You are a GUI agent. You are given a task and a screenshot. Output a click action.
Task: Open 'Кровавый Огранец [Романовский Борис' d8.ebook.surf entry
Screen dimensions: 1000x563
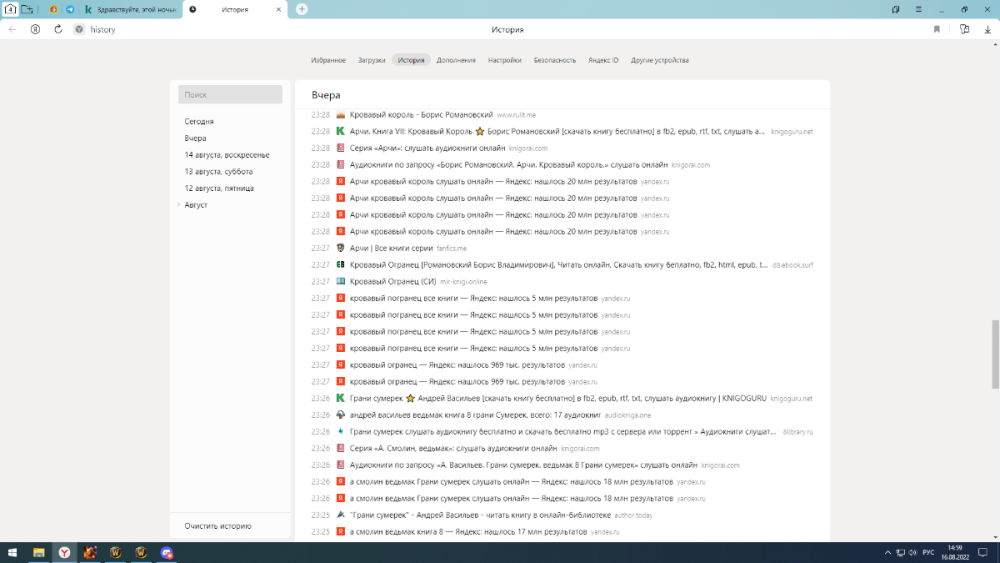pyautogui.click(x=559, y=265)
